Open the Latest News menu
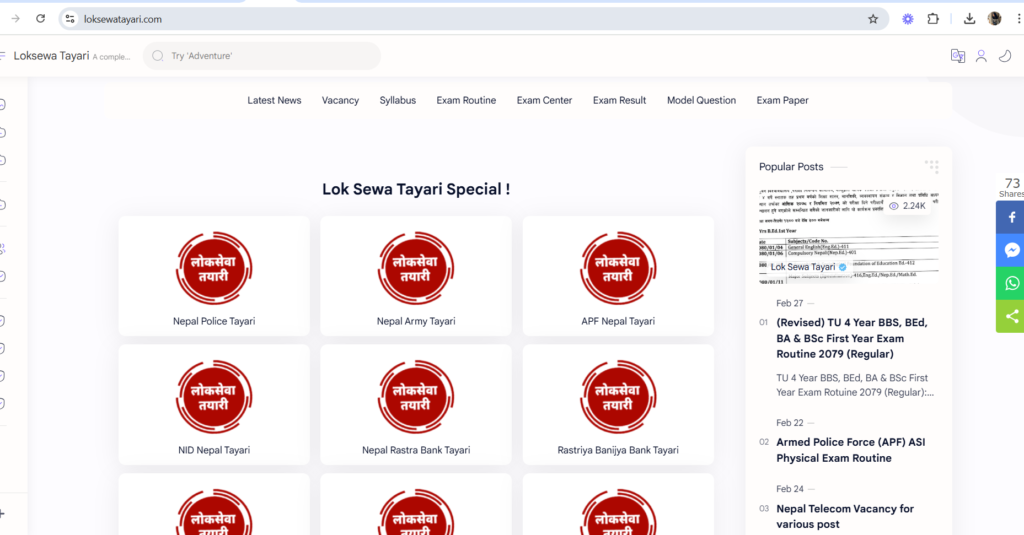This screenshot has height=535, width=1024. click(274, 101)
